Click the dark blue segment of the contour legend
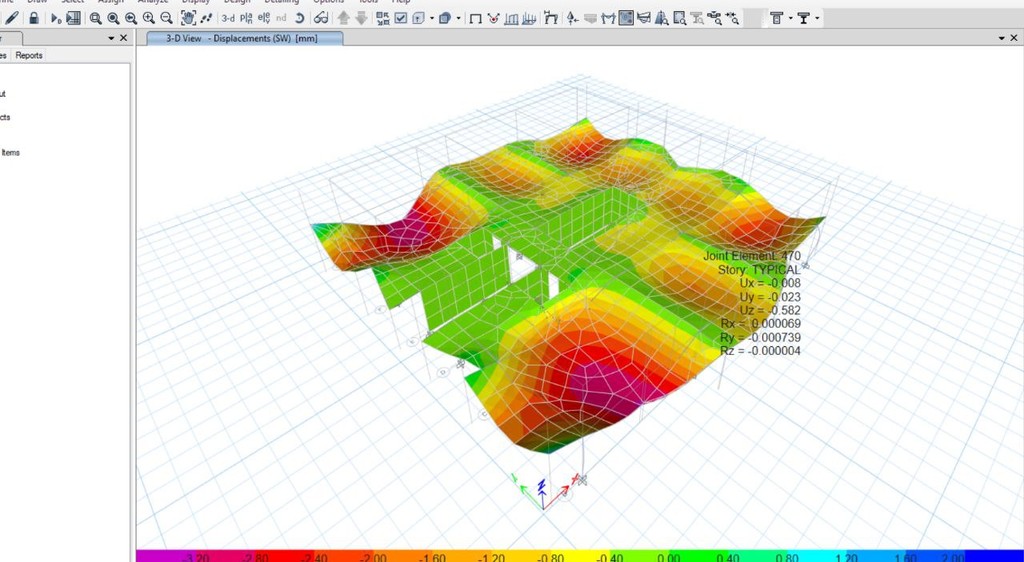 point(994,557)
